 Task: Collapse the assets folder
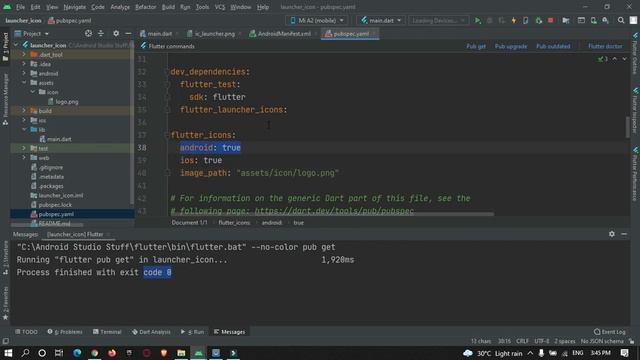24,82
